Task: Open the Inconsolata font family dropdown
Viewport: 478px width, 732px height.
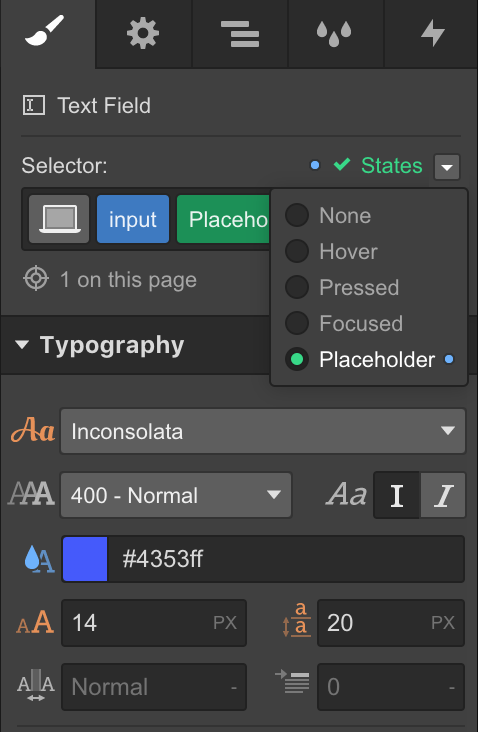Action: (263, 431)
